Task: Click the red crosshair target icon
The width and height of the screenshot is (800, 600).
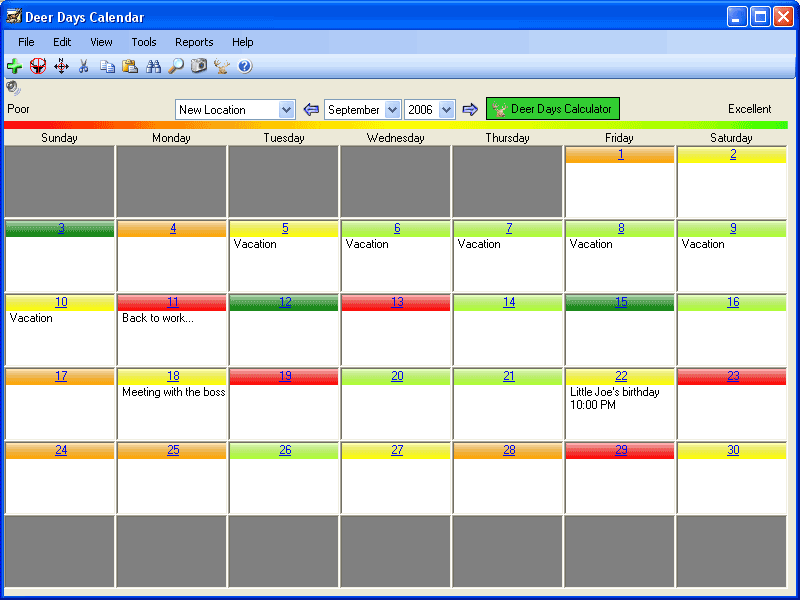Action: [38, 66]
